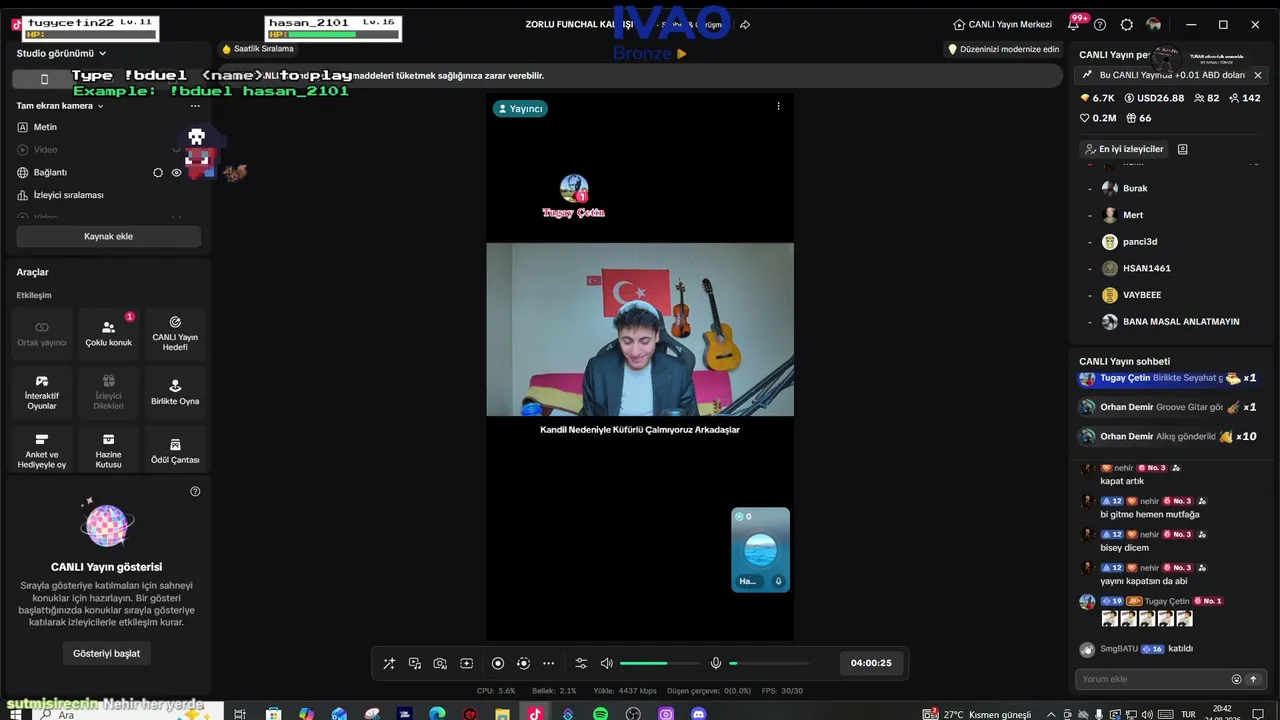This screenshot has height=720, width=1280.
Task: Adjust the microphone volume slider
Action: [x=769, y=663]
